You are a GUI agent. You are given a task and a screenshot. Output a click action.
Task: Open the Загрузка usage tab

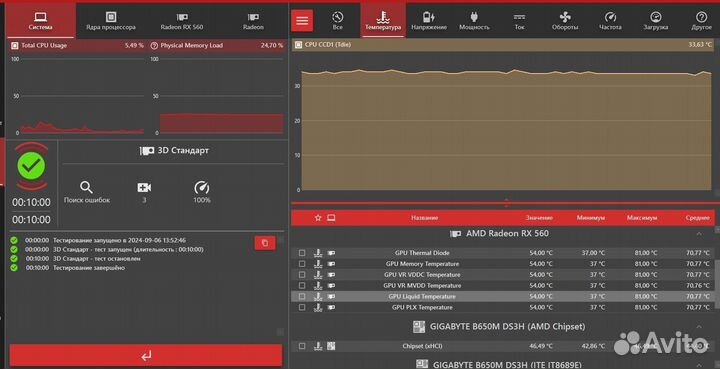pos(656,21)
